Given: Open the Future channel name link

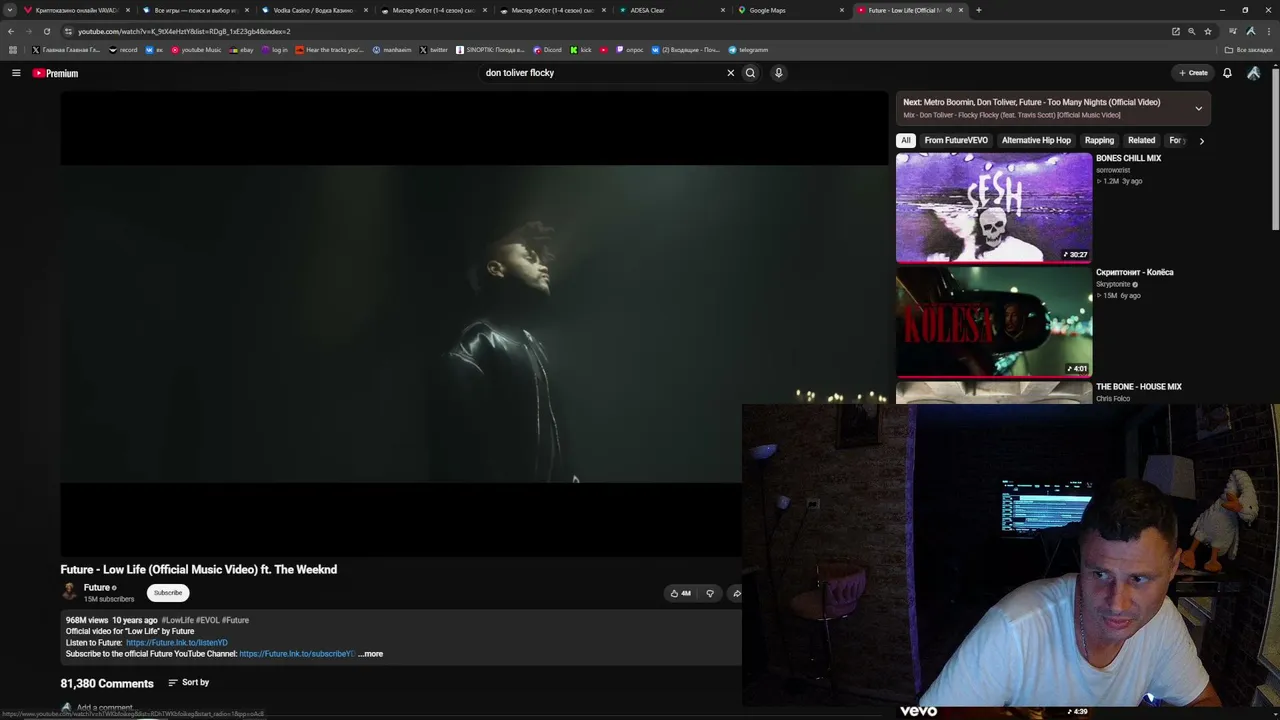Looking at the screenshot, I should tap(97, 588).
